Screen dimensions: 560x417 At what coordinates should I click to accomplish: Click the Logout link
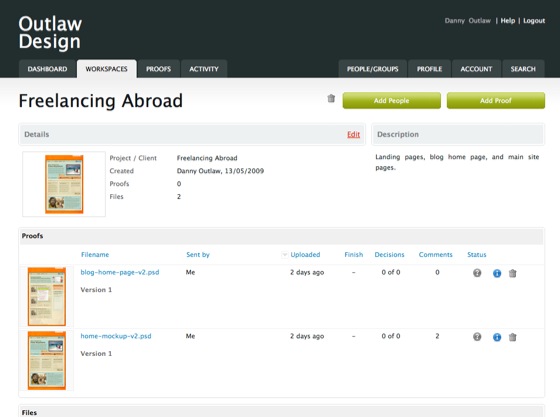[x=534, y=21]
